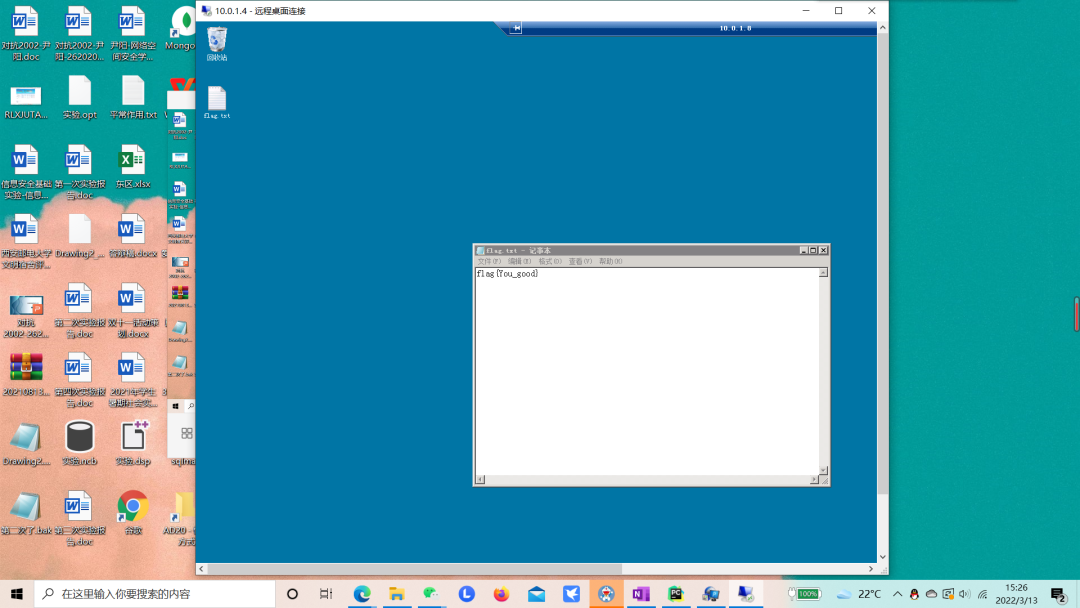
Task: Click the Notepad vertical scrollbar up arrow
Action: tap(823, 273)
